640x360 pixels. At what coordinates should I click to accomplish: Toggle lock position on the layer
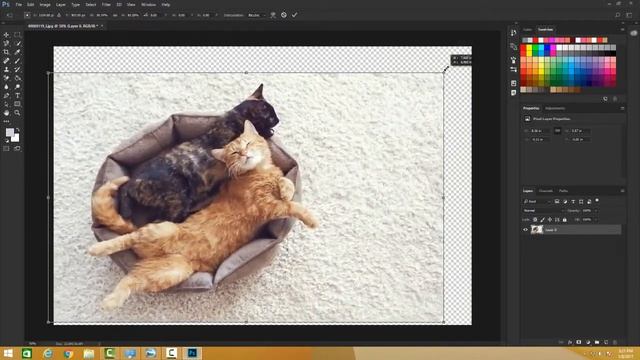pyautogui.click(x=550, y=220)
